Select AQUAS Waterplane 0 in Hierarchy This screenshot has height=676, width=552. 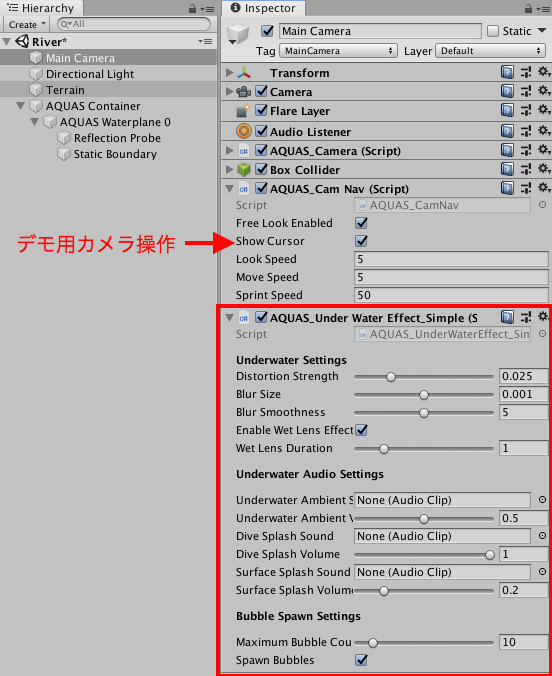[115, 122]
